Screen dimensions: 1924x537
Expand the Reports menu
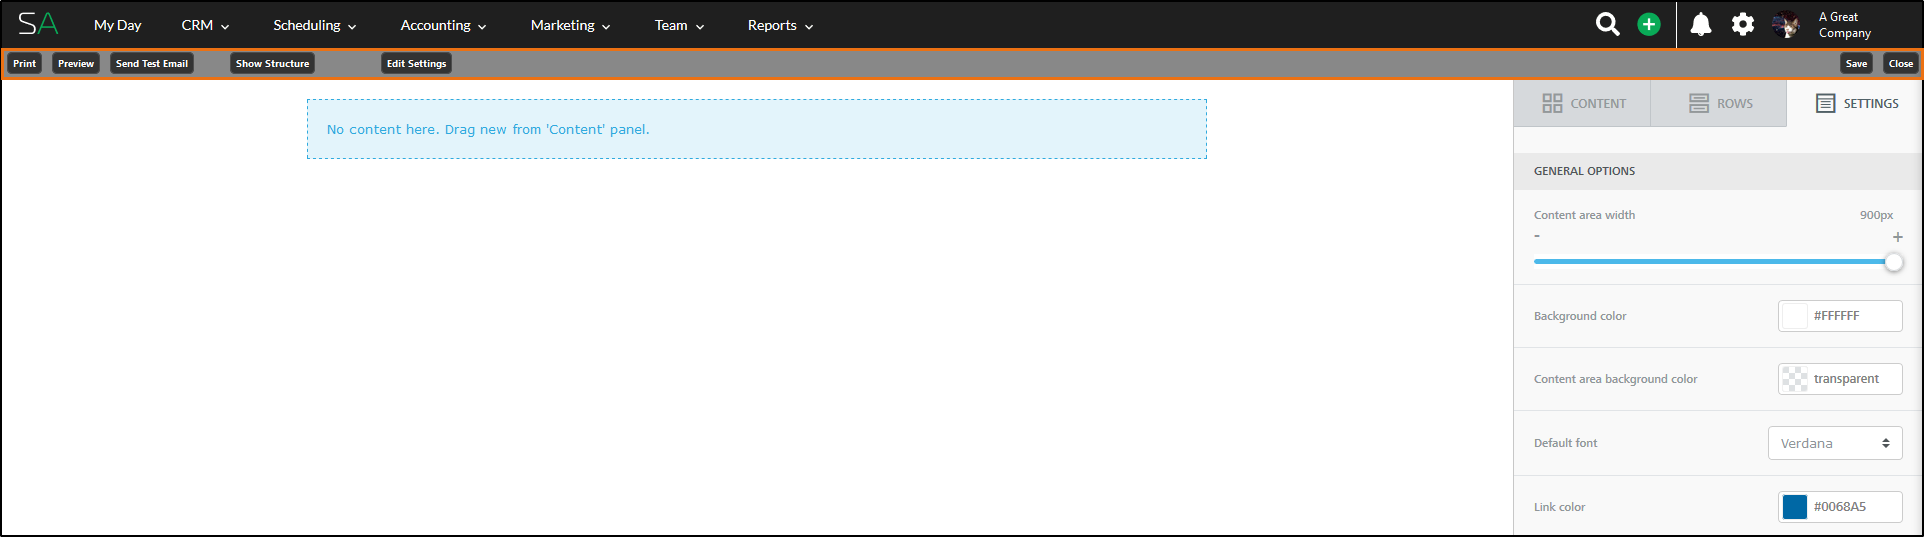point(780,25)
